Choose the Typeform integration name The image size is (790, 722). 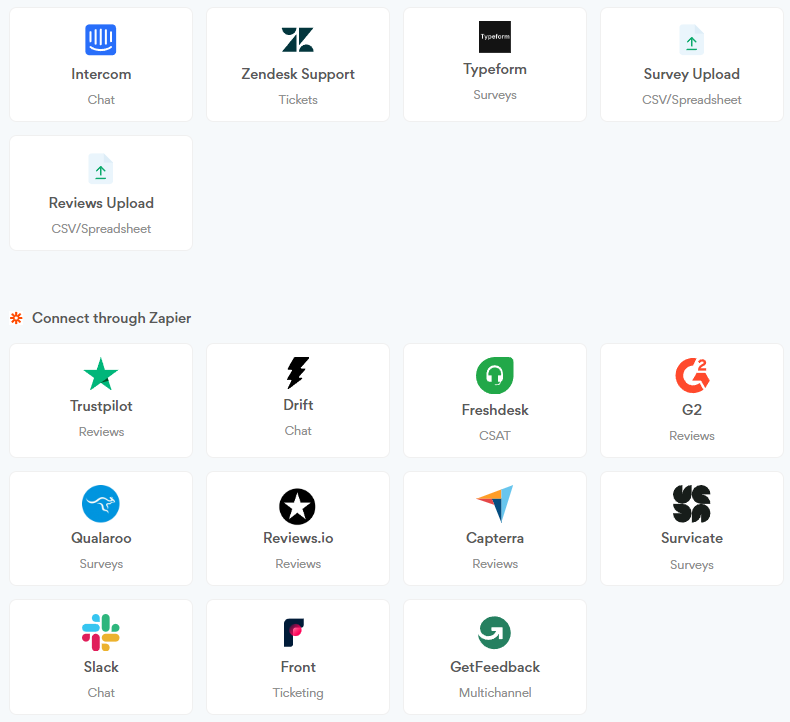pyautogui.click(x=495, y=69)
